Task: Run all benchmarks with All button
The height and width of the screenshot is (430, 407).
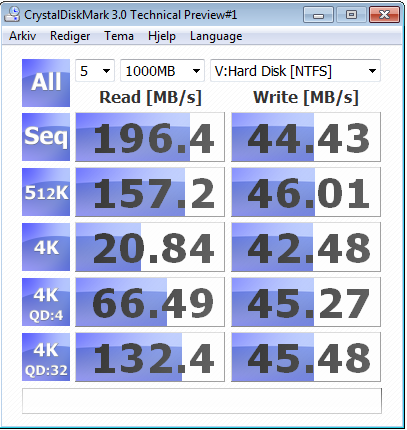Action: pyautogui.click(x=46, y=83)
